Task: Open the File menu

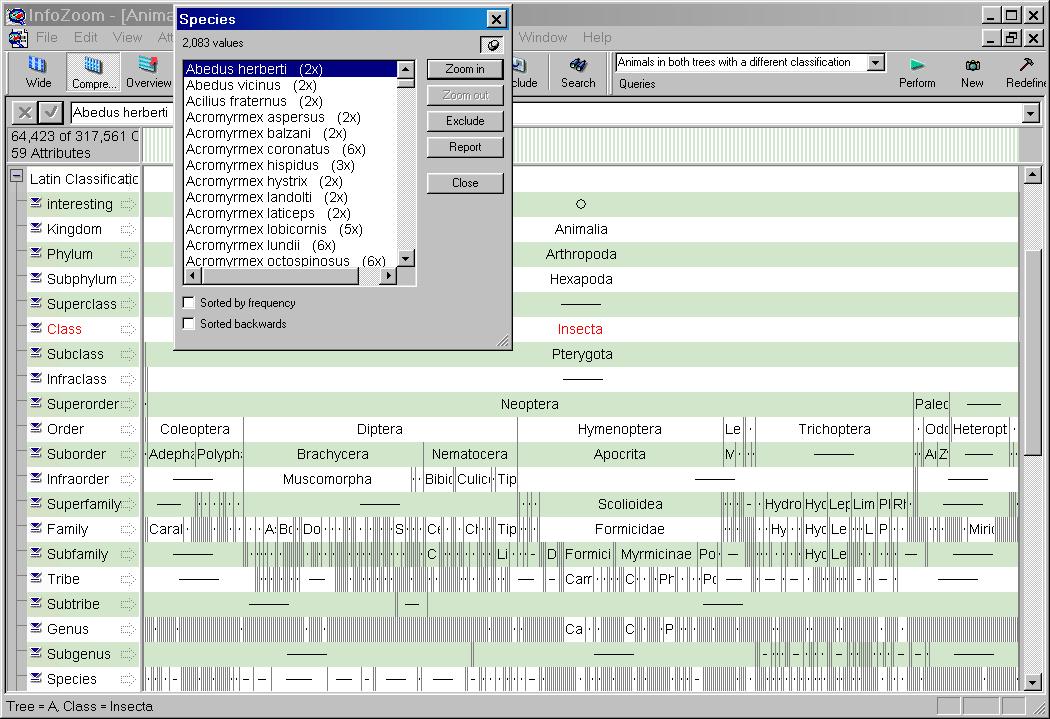Action: [x=46, y=38]
